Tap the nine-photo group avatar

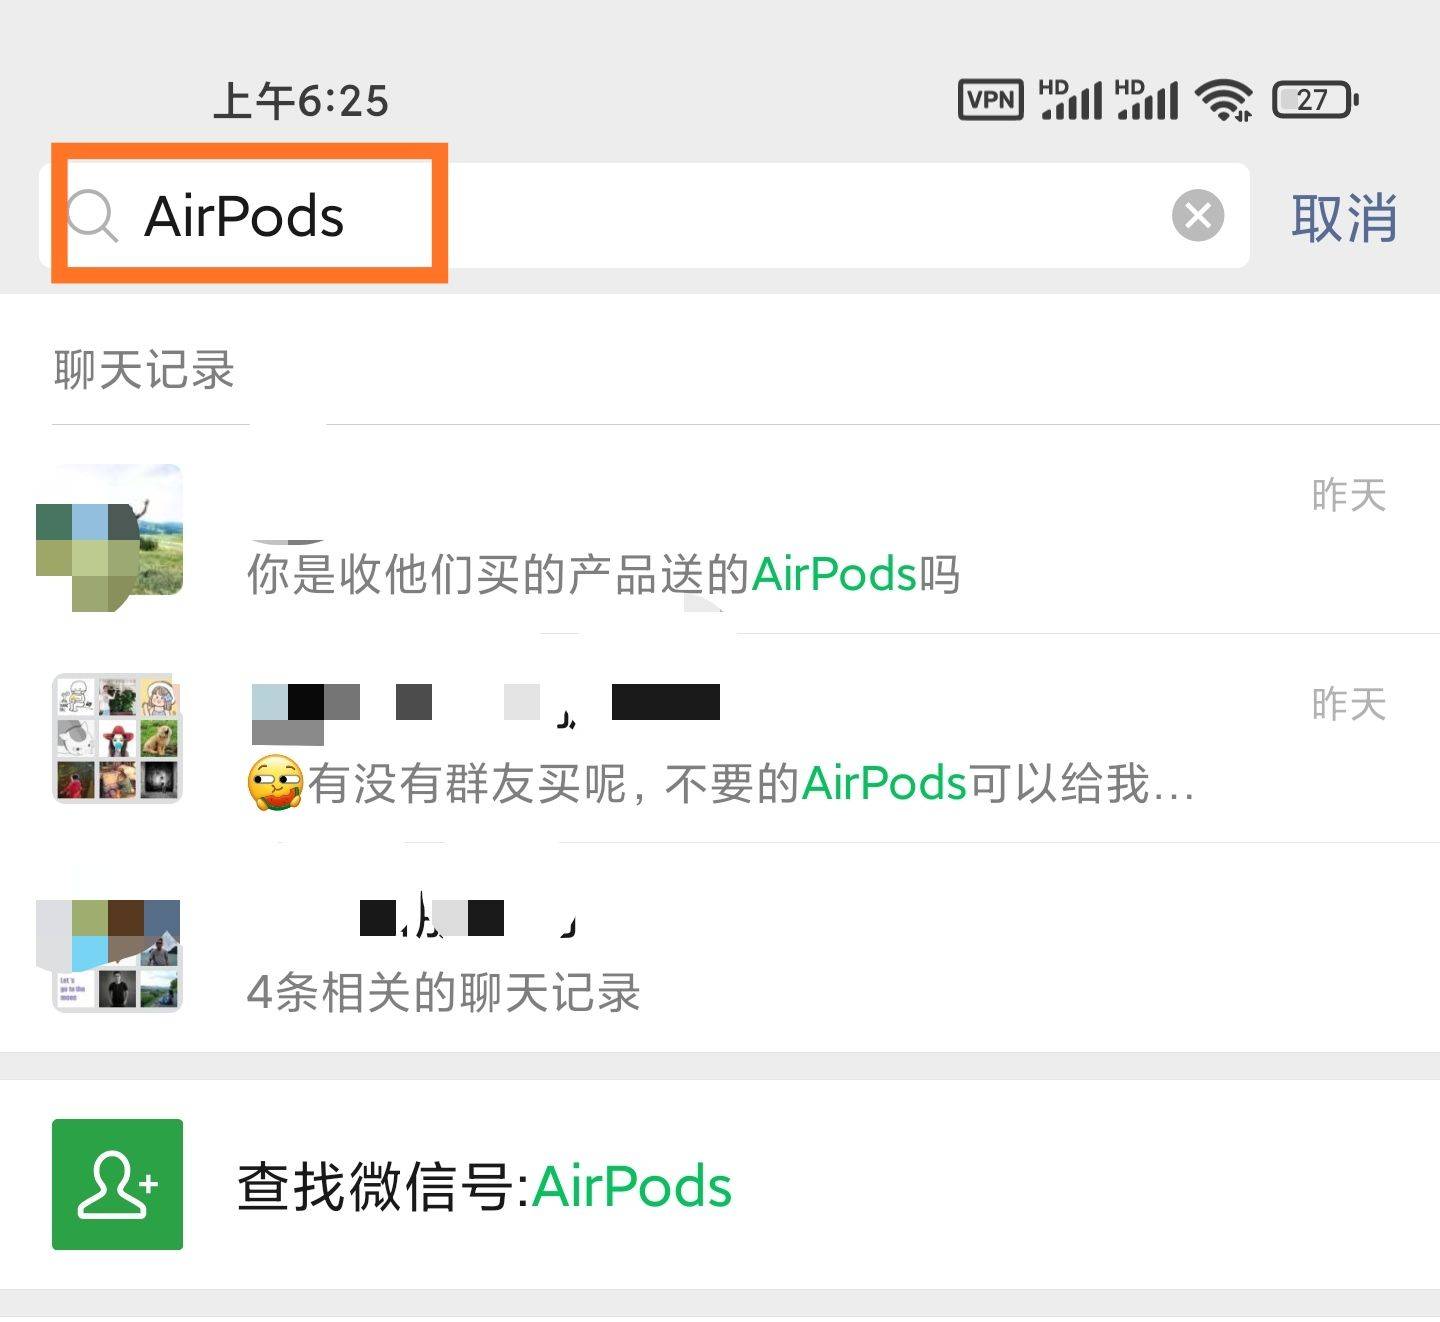point(117,739)
